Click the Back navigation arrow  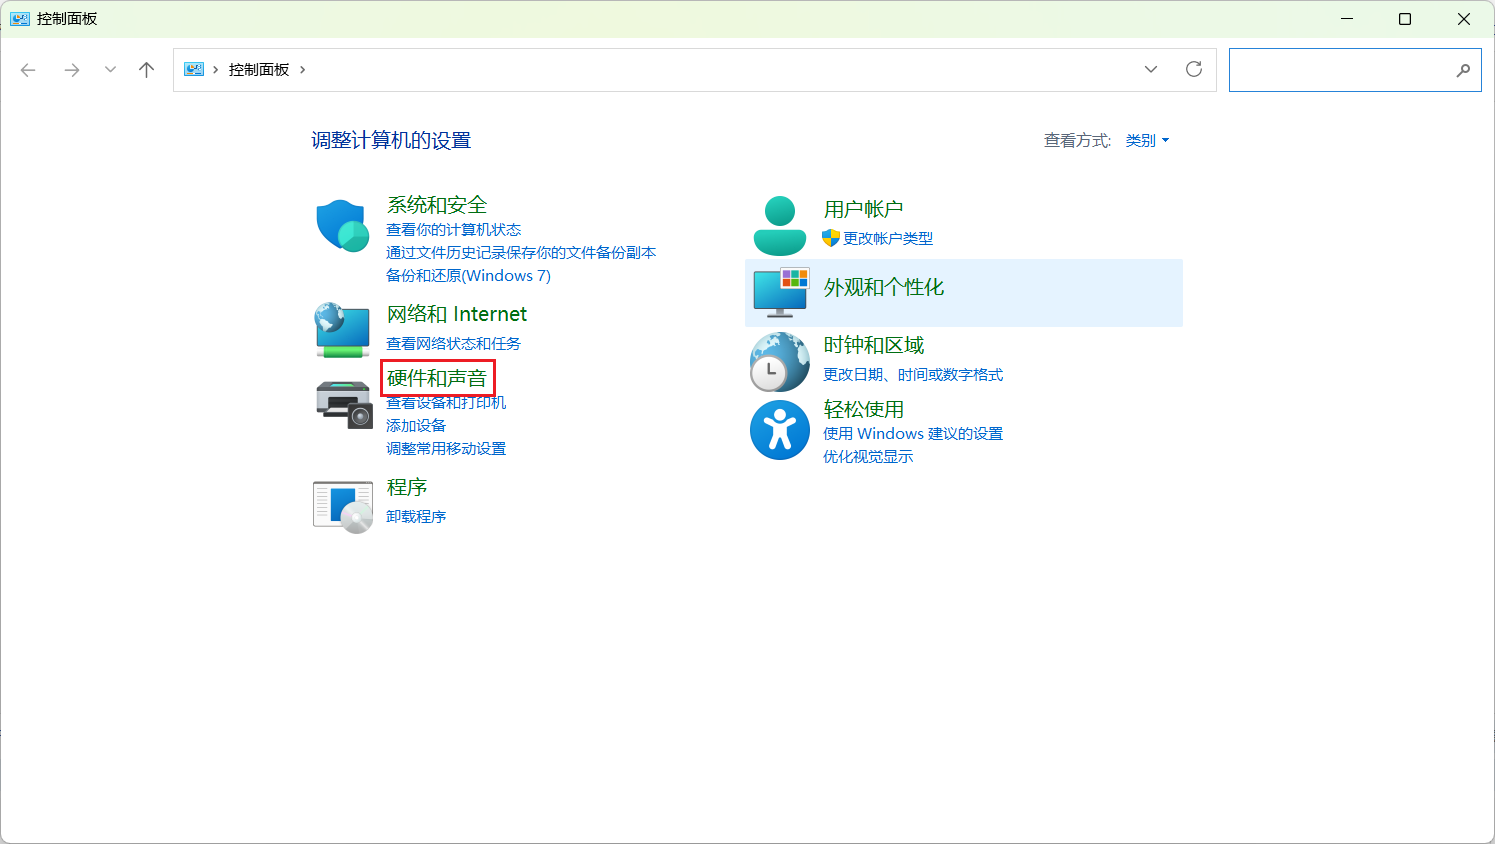coord(28,69)
